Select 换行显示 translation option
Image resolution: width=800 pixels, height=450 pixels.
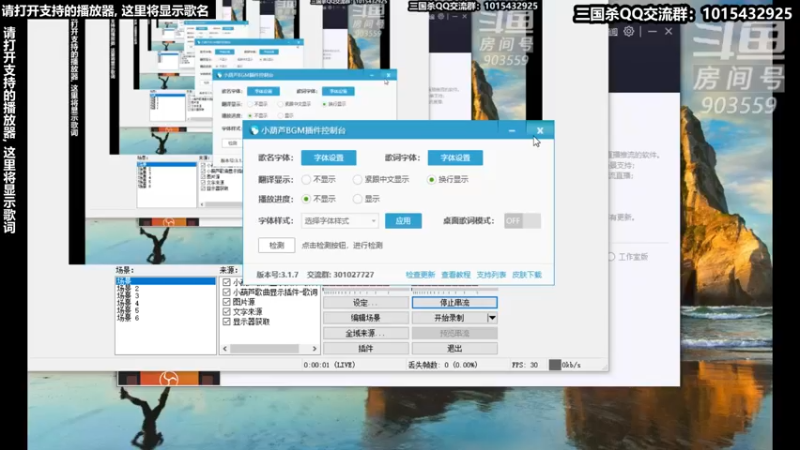pyautogui.click(x=432, y=180)
